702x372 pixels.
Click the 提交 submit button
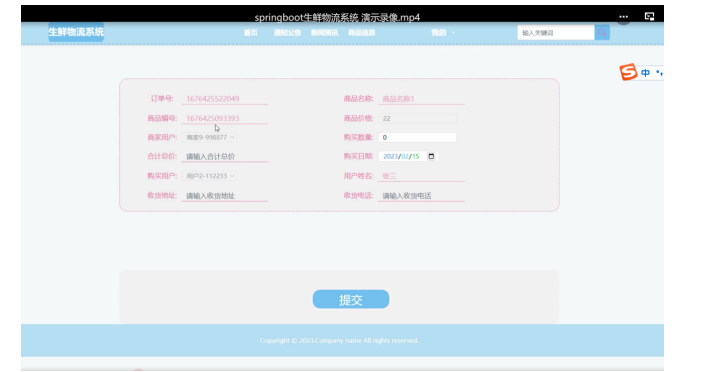[x=351, y=299]
